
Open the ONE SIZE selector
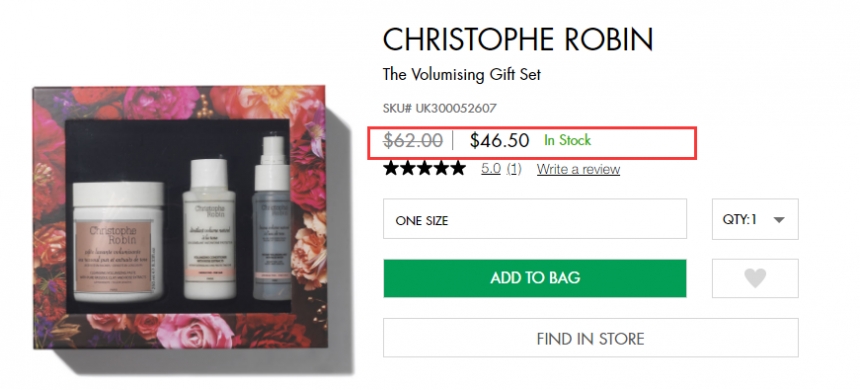[x=535, y=219]
